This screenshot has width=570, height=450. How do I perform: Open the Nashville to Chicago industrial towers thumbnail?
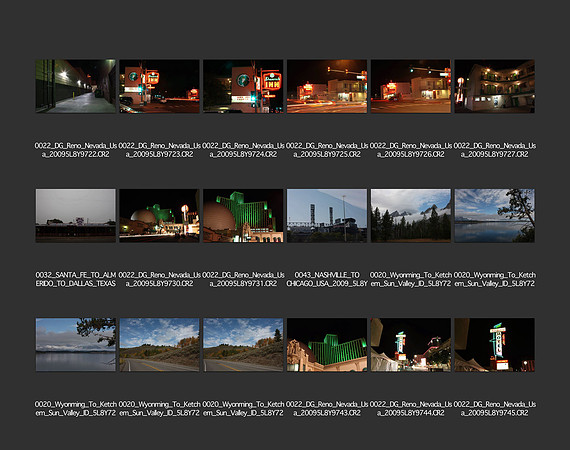327,216
